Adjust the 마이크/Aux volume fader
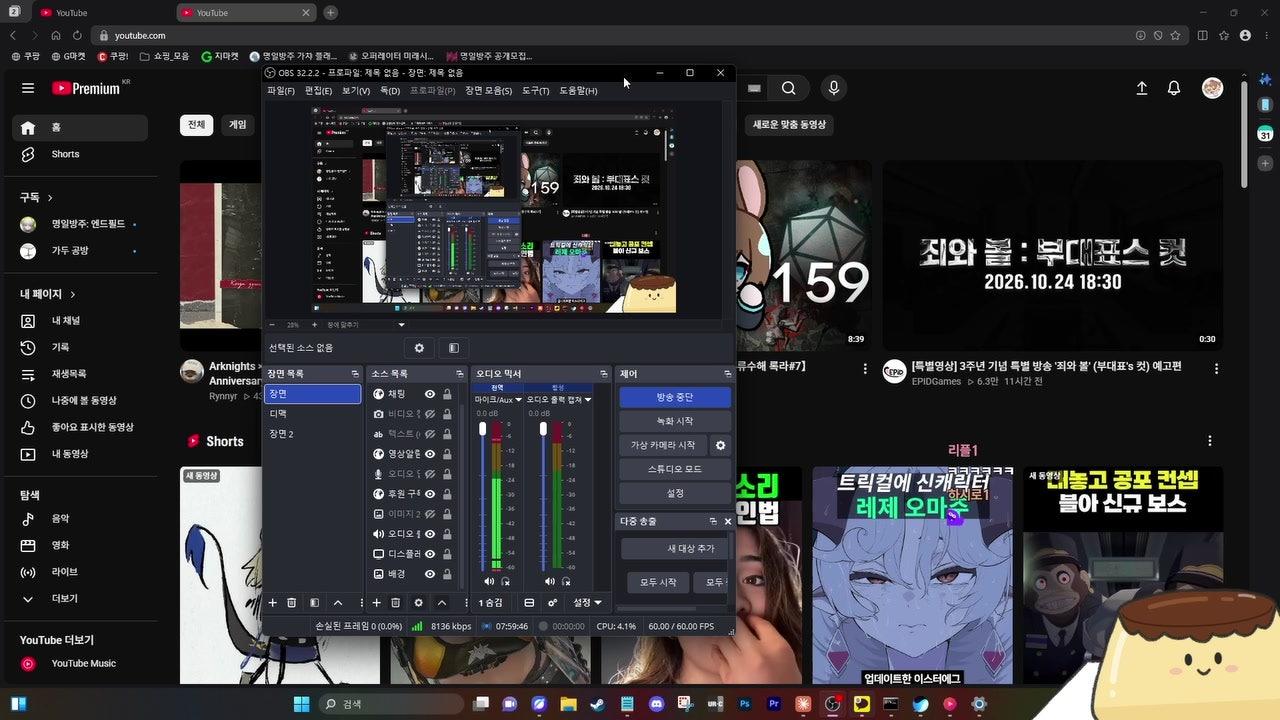This screenshot has height=720, width=1280. [483, 429]
